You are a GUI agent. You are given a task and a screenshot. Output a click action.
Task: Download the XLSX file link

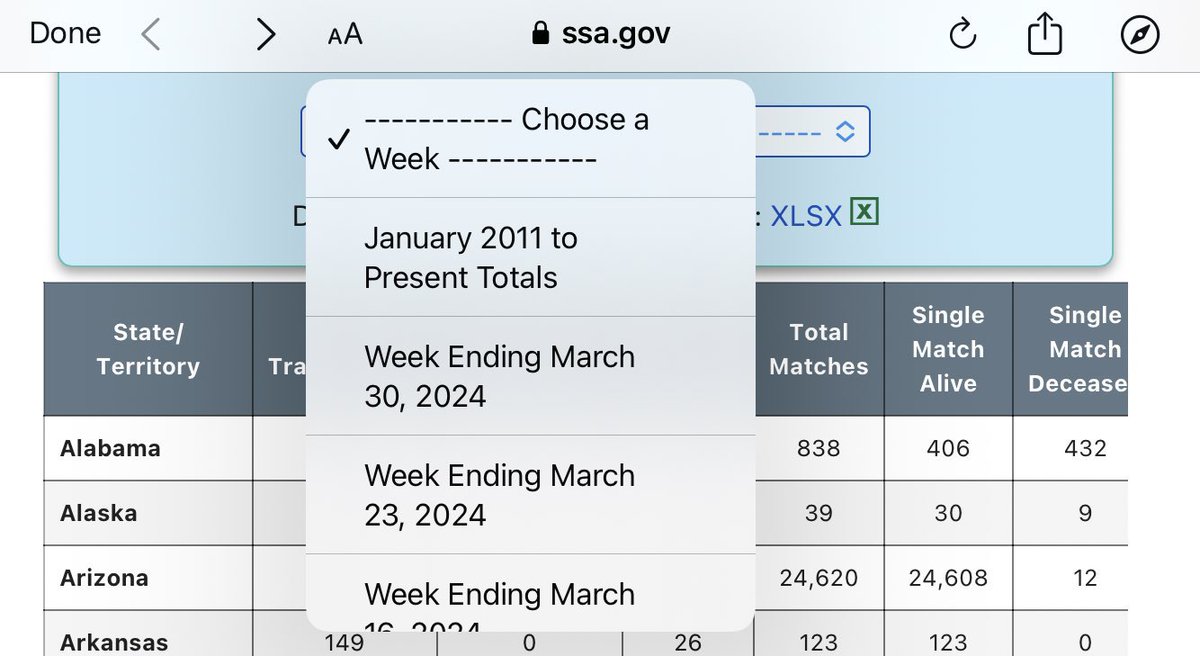[x=806, y=215]
